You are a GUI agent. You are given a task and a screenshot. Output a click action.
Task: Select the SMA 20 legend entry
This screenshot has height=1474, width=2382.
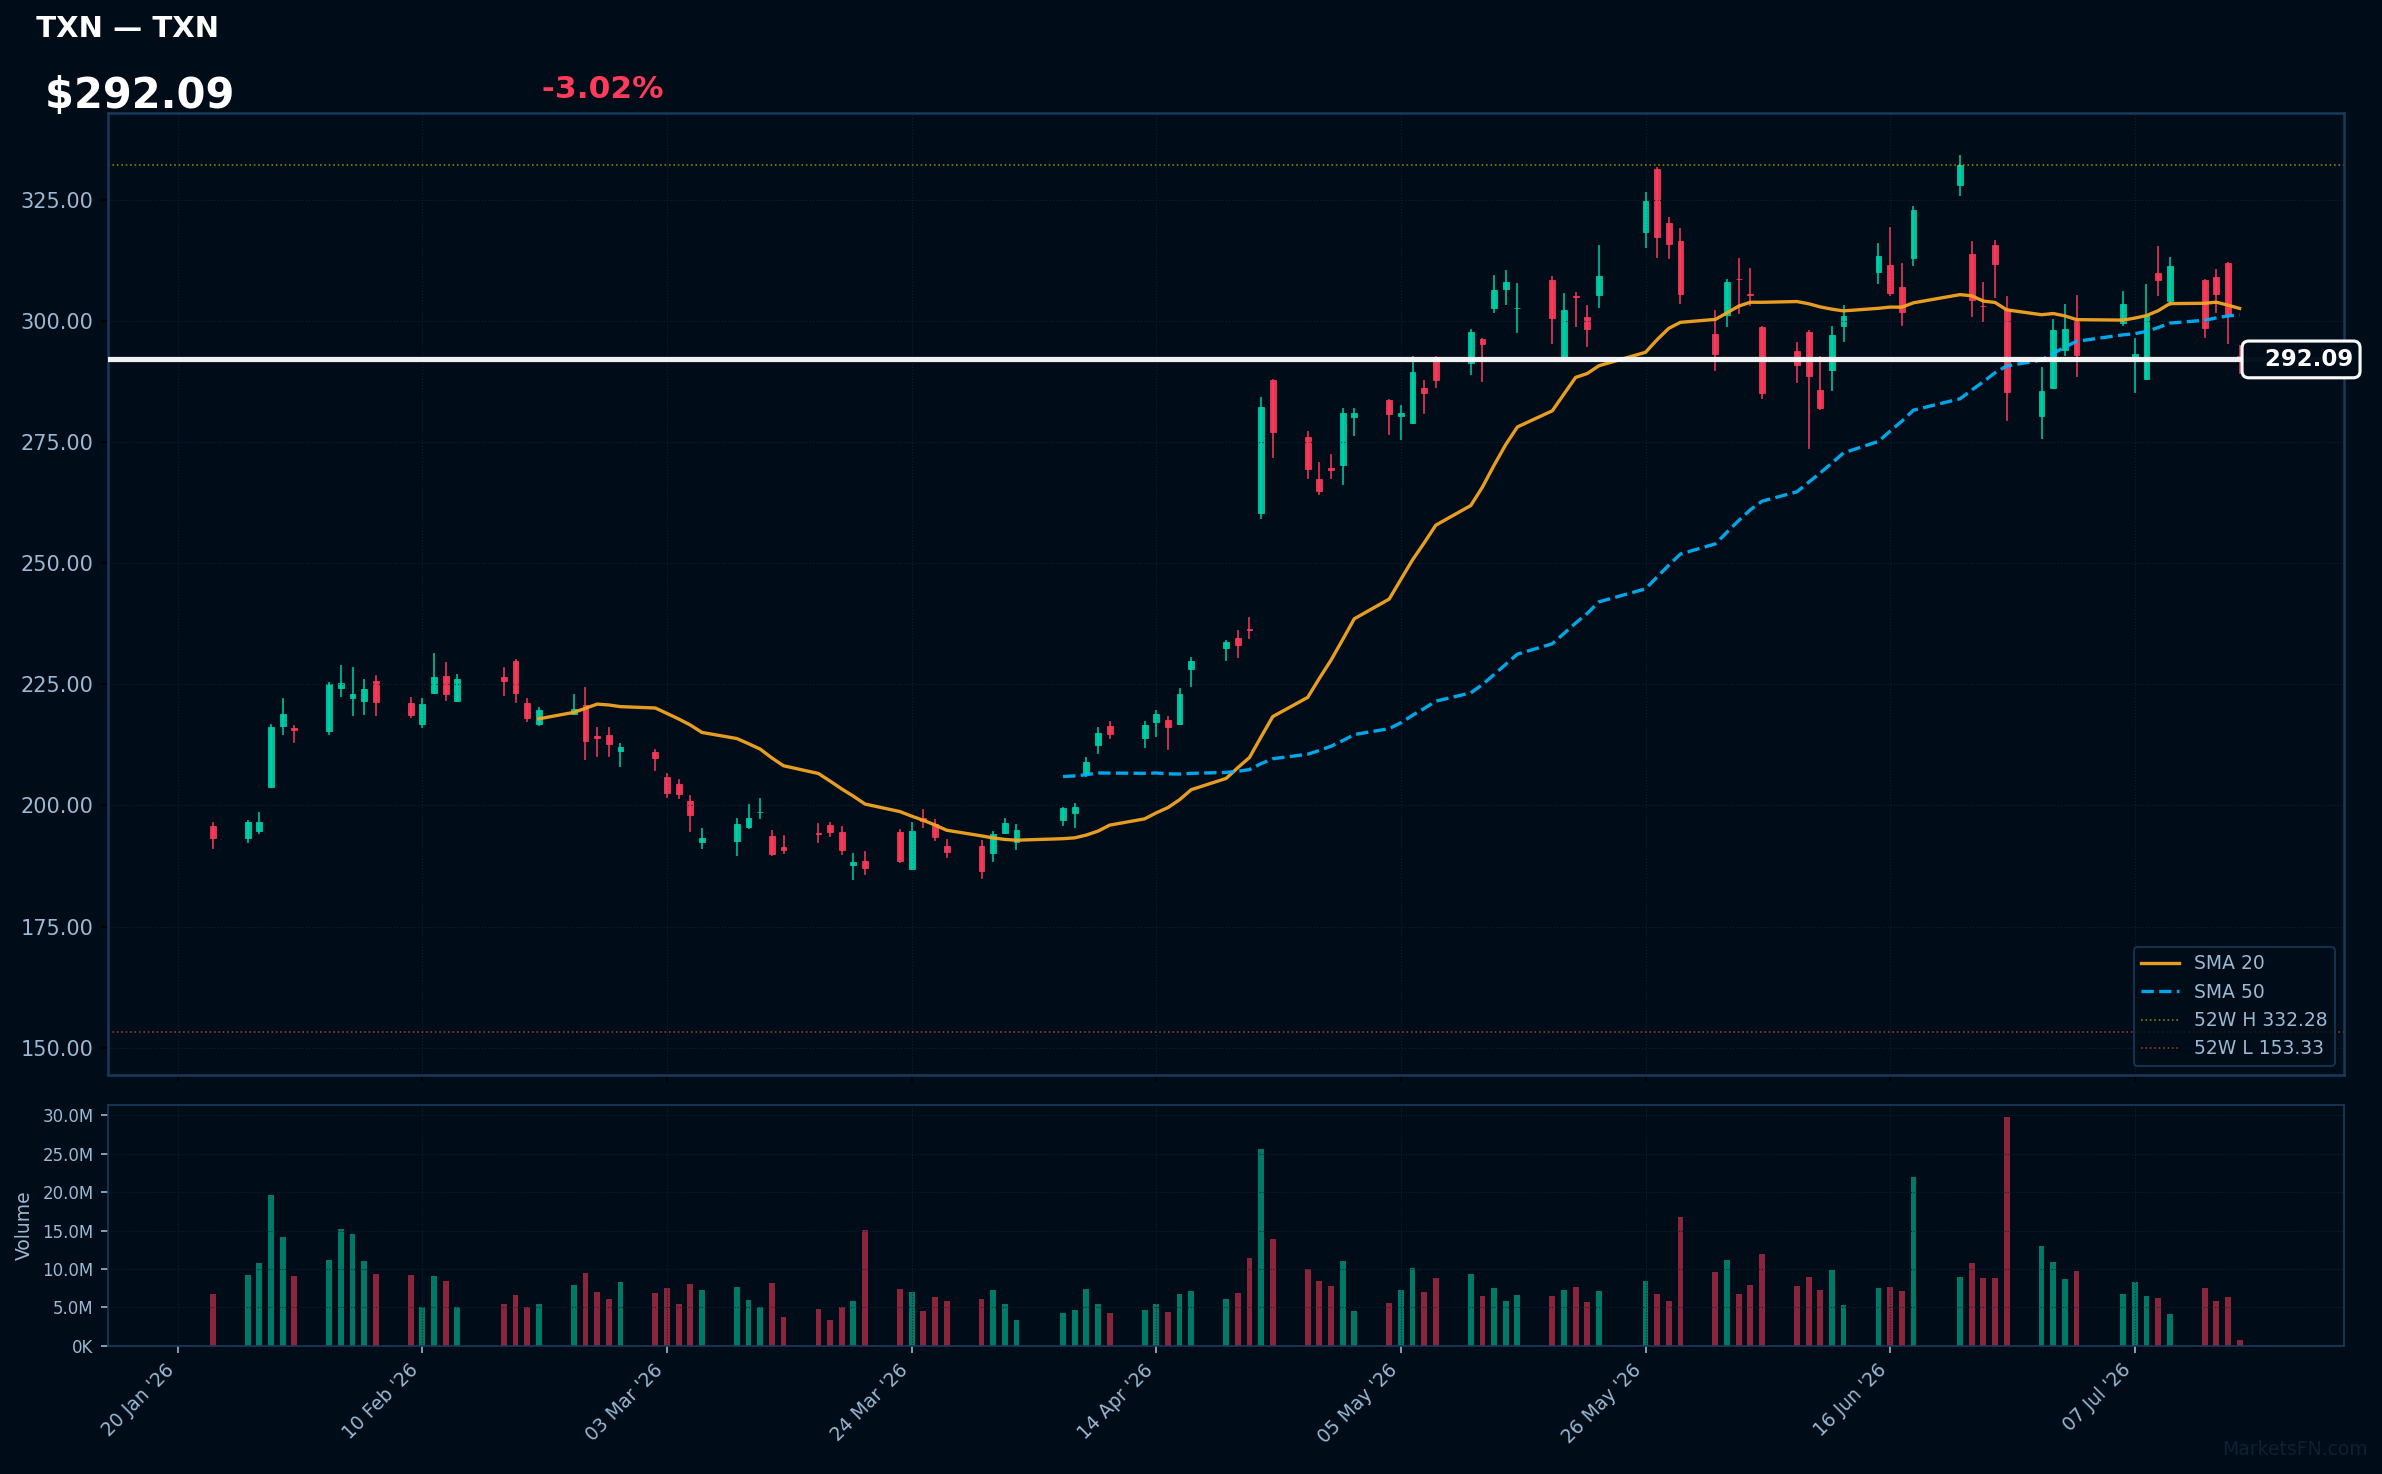pyautogui.click(x=2202, y=963)
